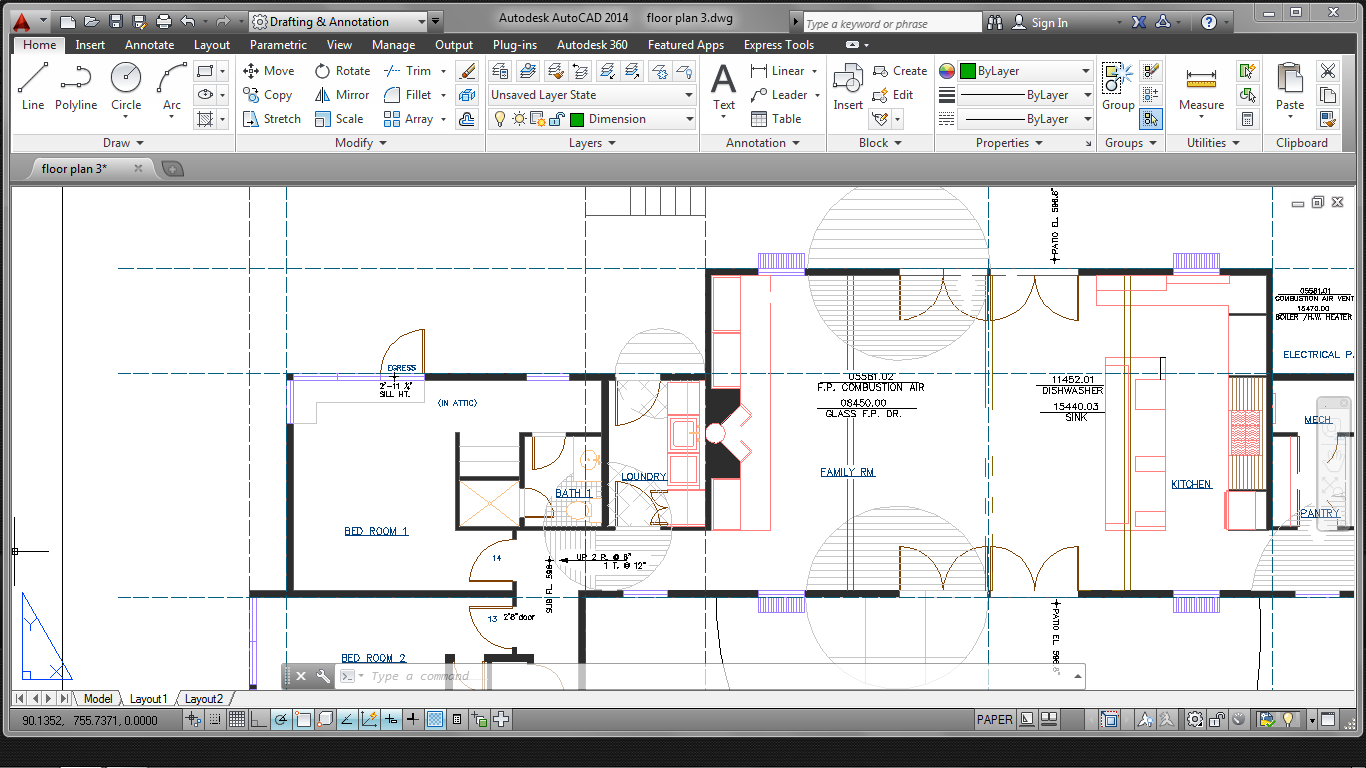Image resolution: width=1366 pixels, height=768 pixels.
Task: Expand the Unsaved Layer State dropdown
Action: 689,95
